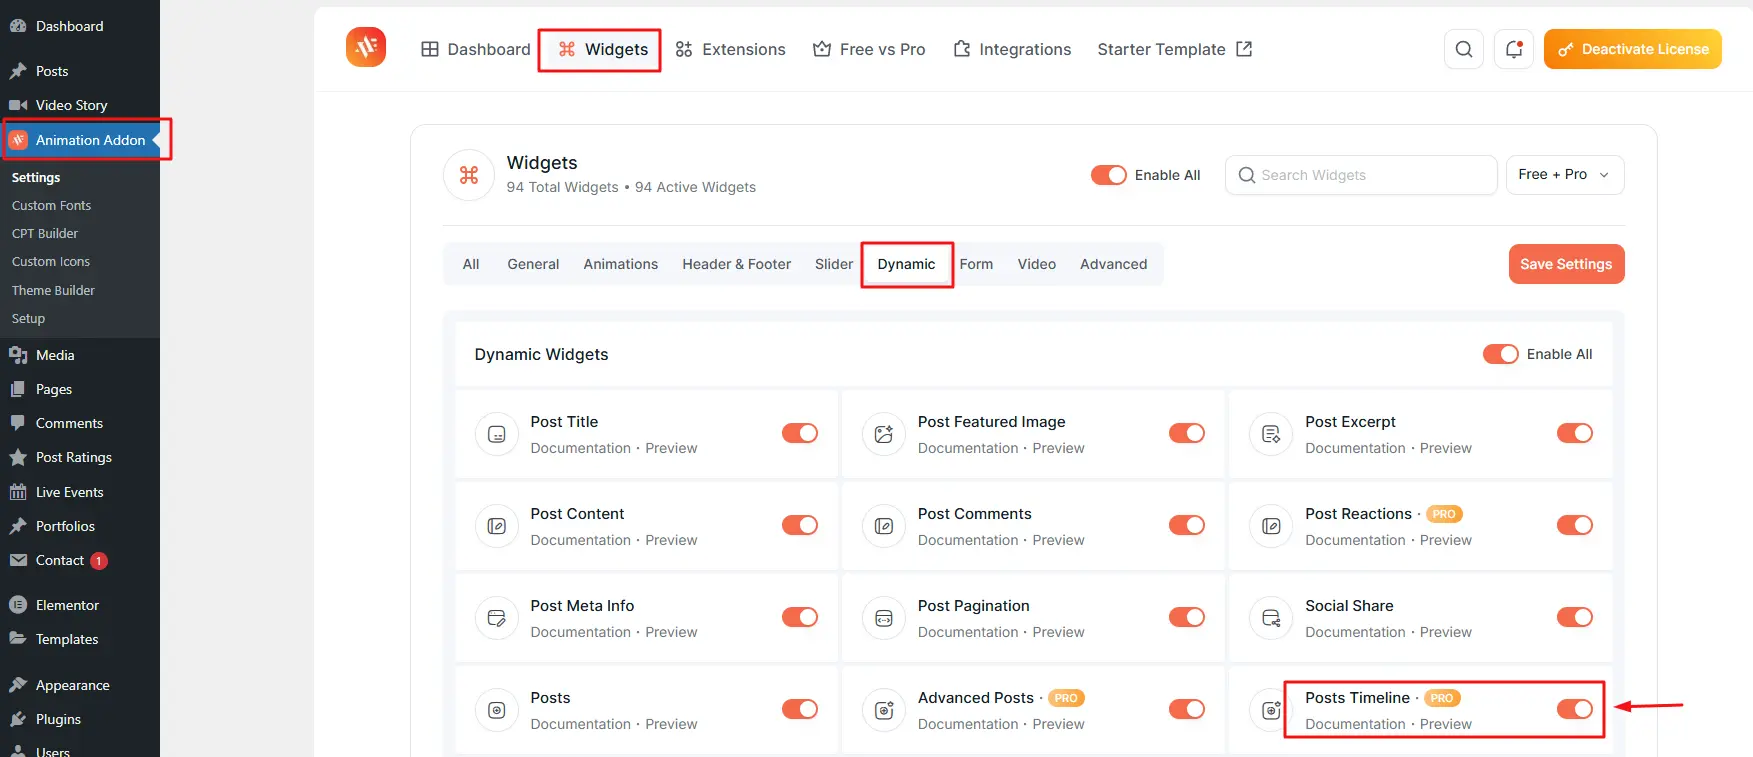
Task: Switch to the Form category tab
Action: [976, 264]
